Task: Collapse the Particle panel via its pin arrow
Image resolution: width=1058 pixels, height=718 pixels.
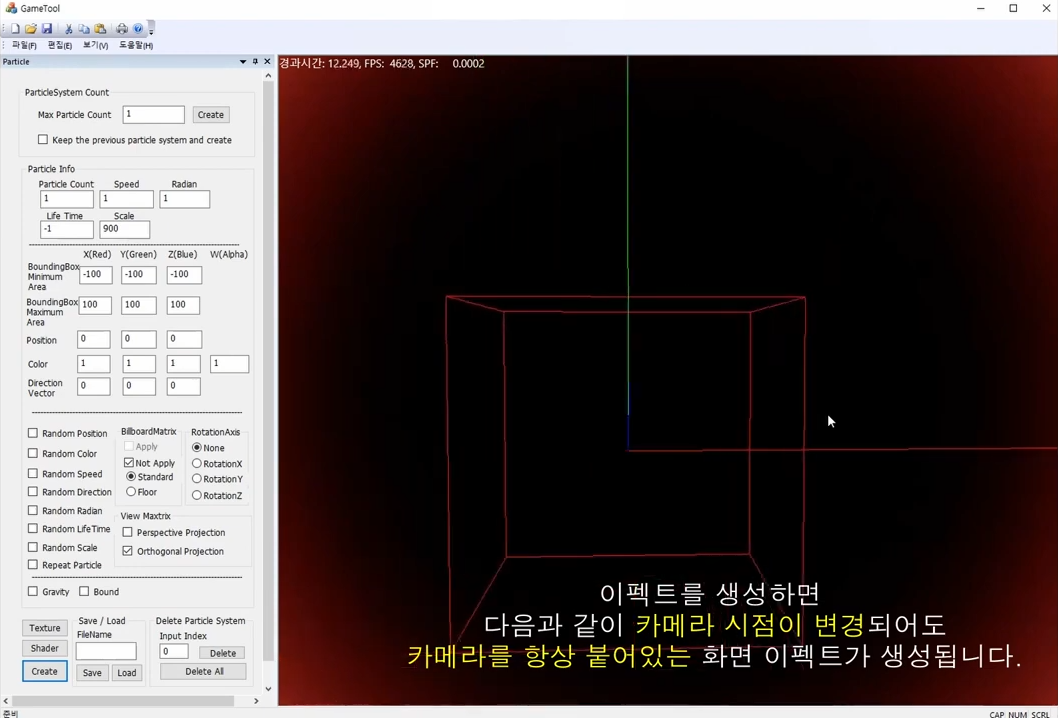Action: coord(254,61)
